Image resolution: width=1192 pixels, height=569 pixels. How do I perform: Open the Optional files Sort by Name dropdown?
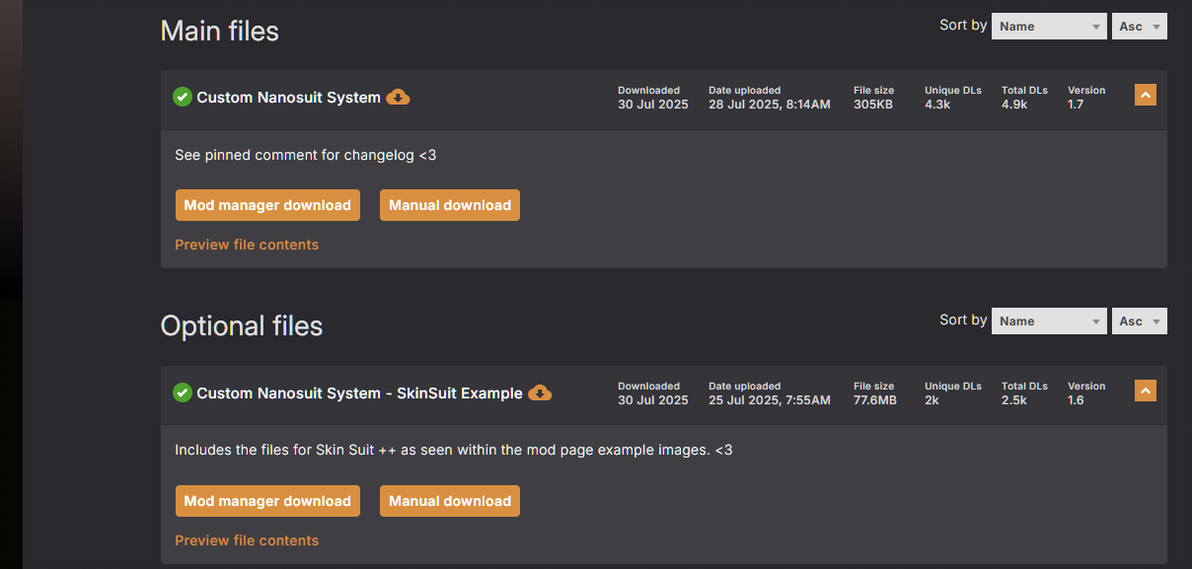[1048, 321]
